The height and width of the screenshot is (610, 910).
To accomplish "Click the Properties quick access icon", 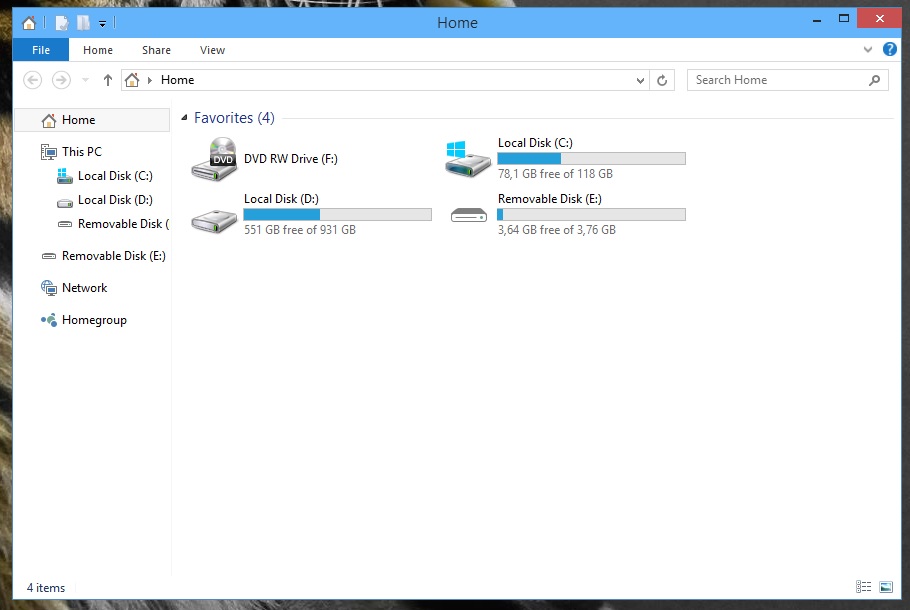I will click(x=62, y=23).
